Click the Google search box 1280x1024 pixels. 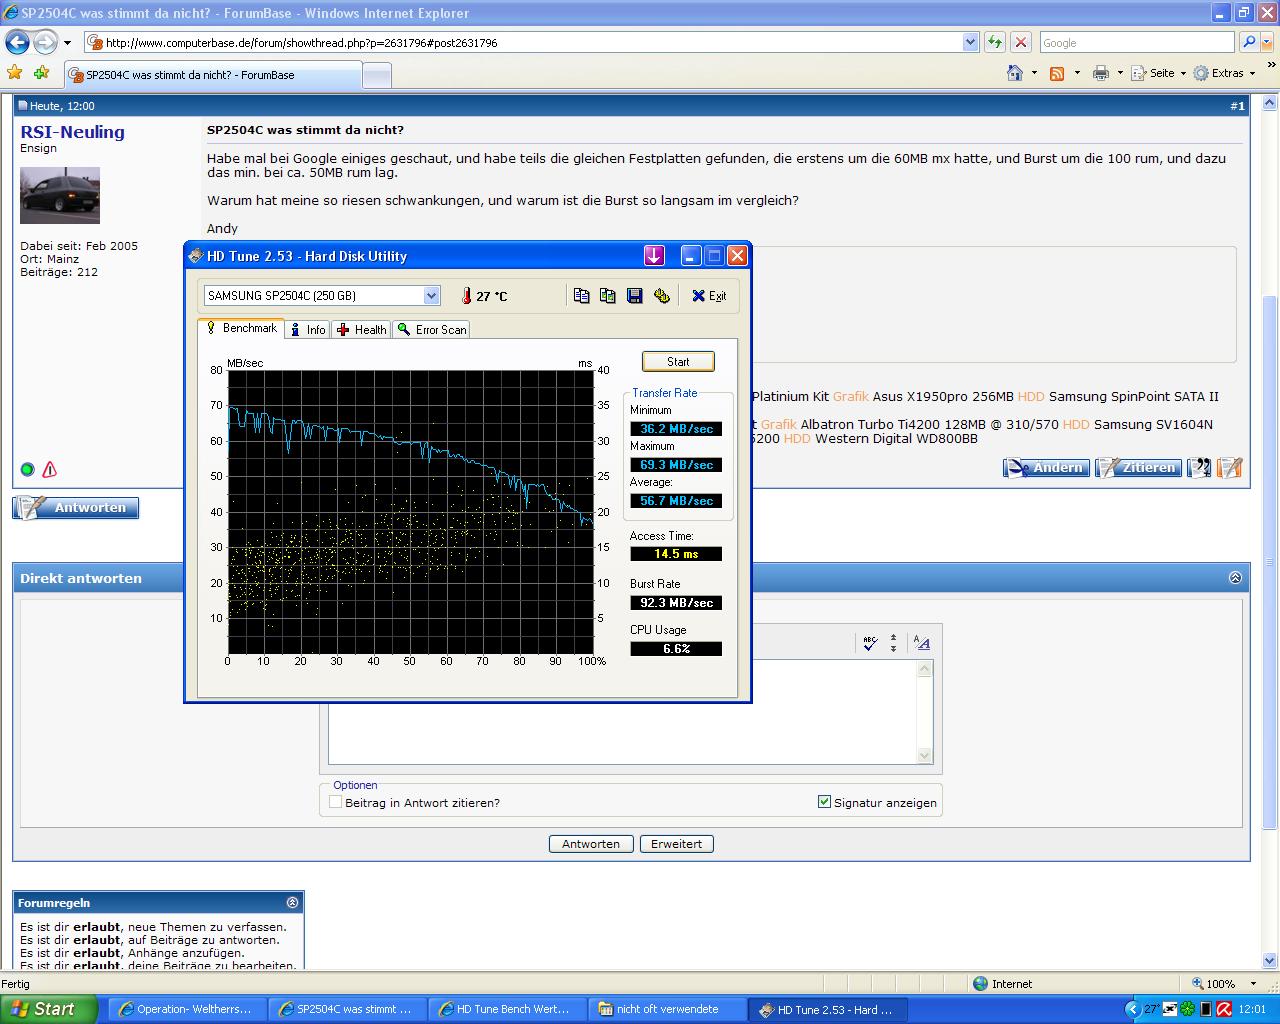point(1137,43)
